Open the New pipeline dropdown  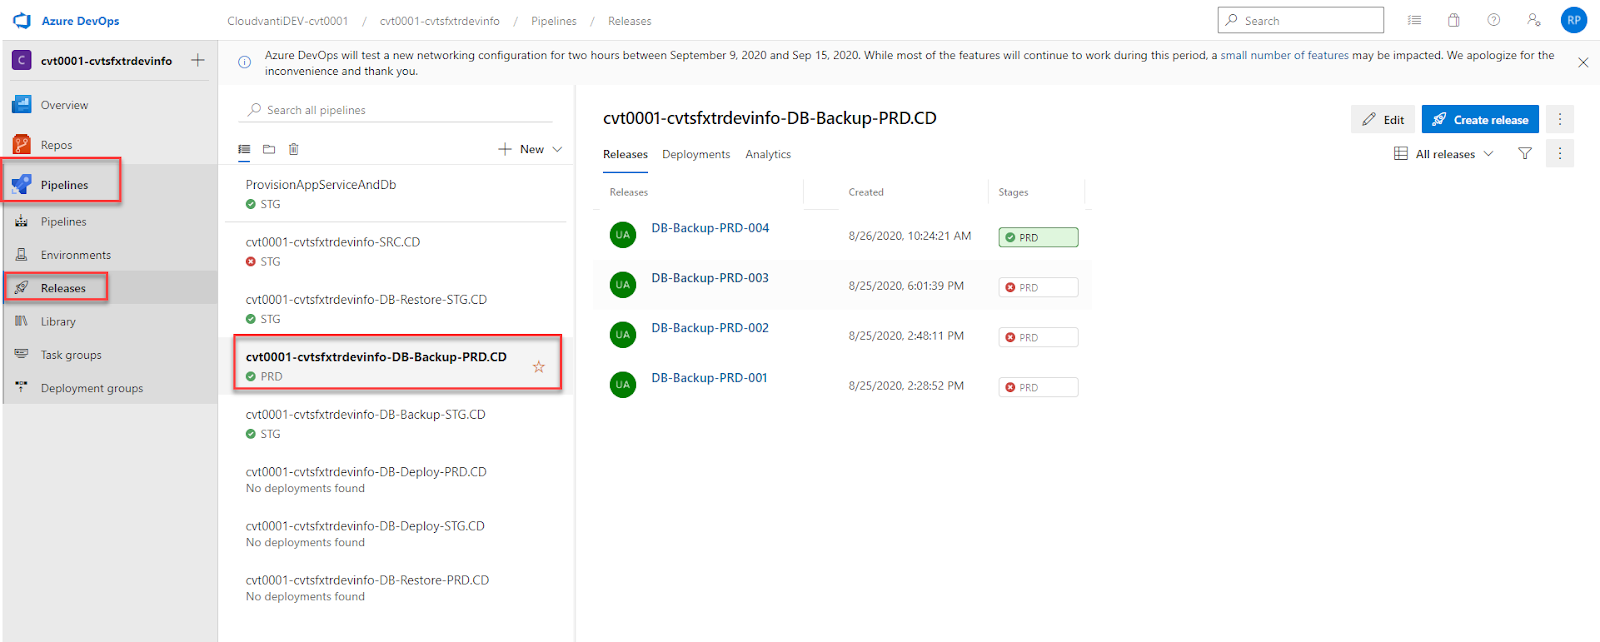531,149
